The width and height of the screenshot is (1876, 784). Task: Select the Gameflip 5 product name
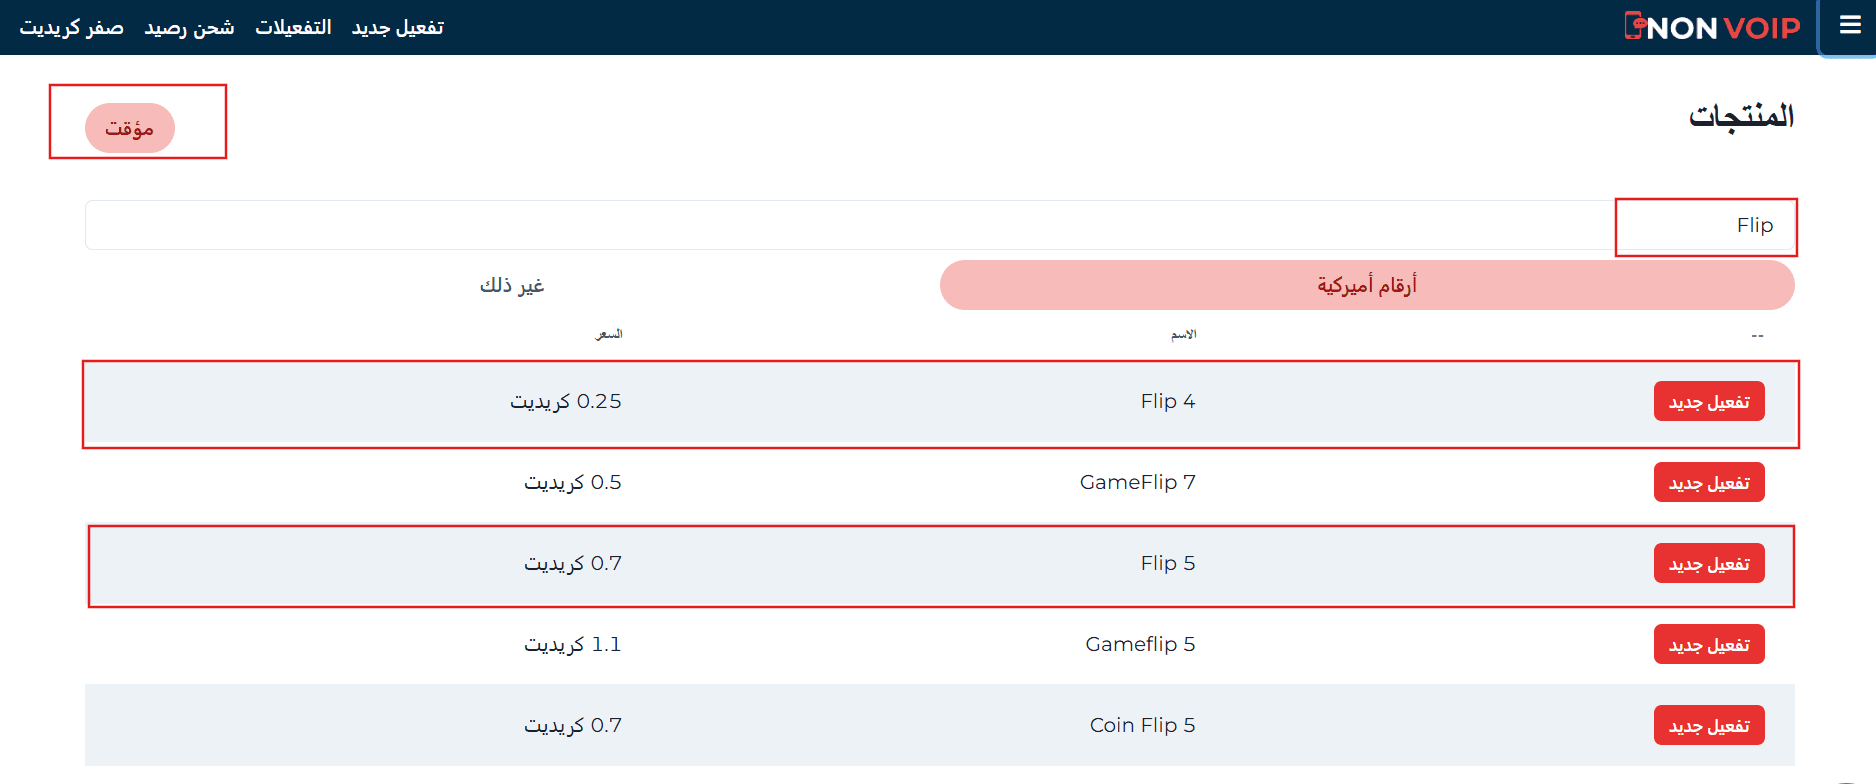pyautogui.click(x=1141, y=644)
